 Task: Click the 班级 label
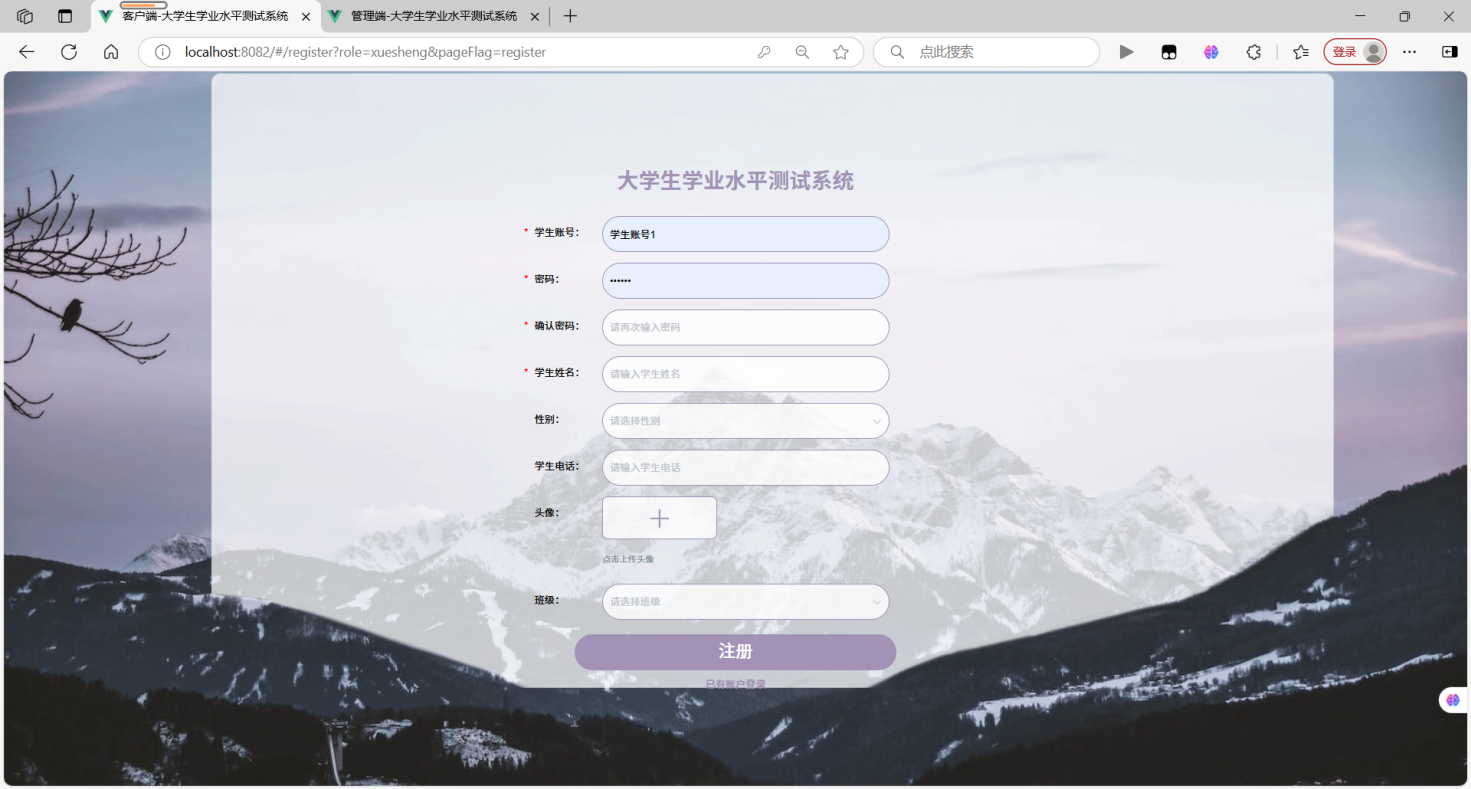coord(546,600)
